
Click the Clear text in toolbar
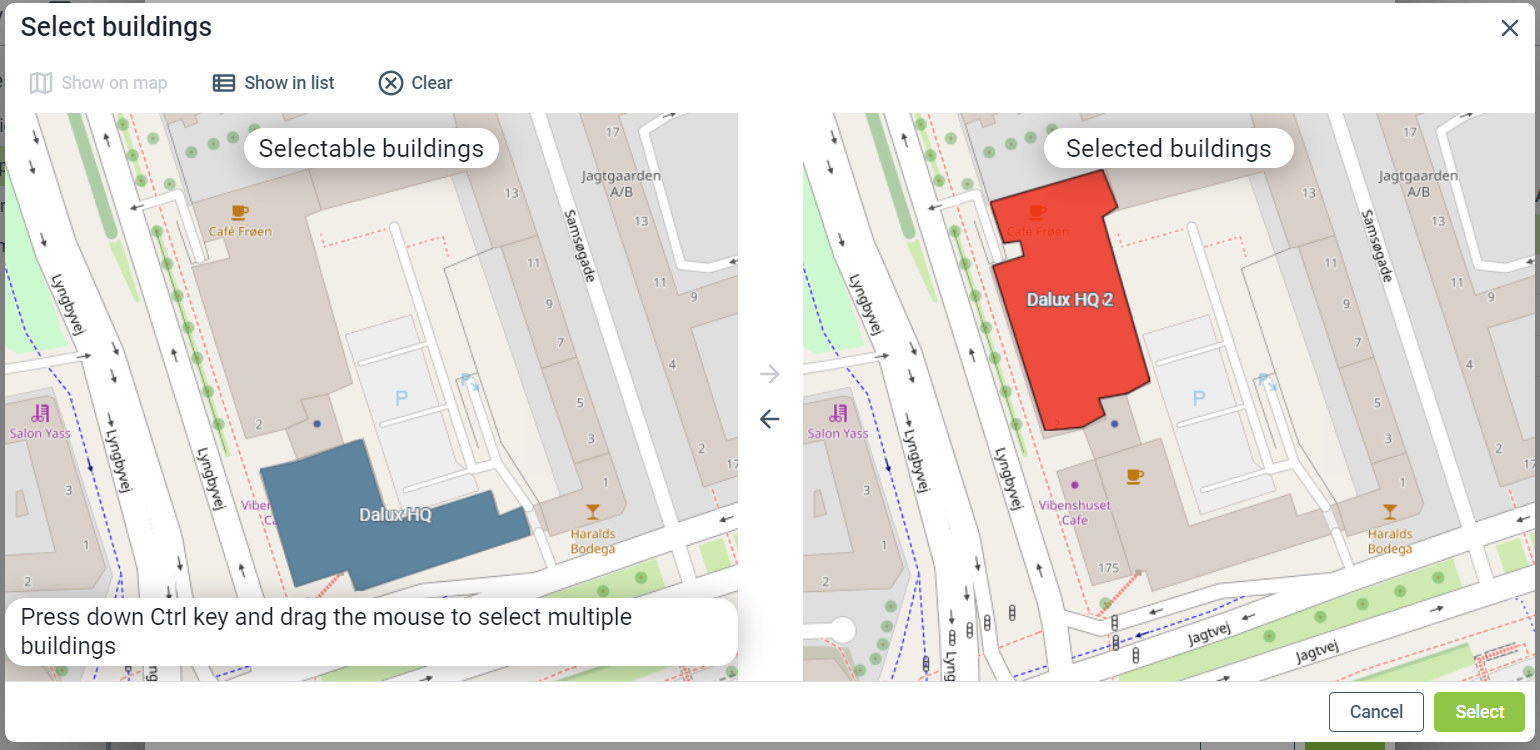coord(432,83)
